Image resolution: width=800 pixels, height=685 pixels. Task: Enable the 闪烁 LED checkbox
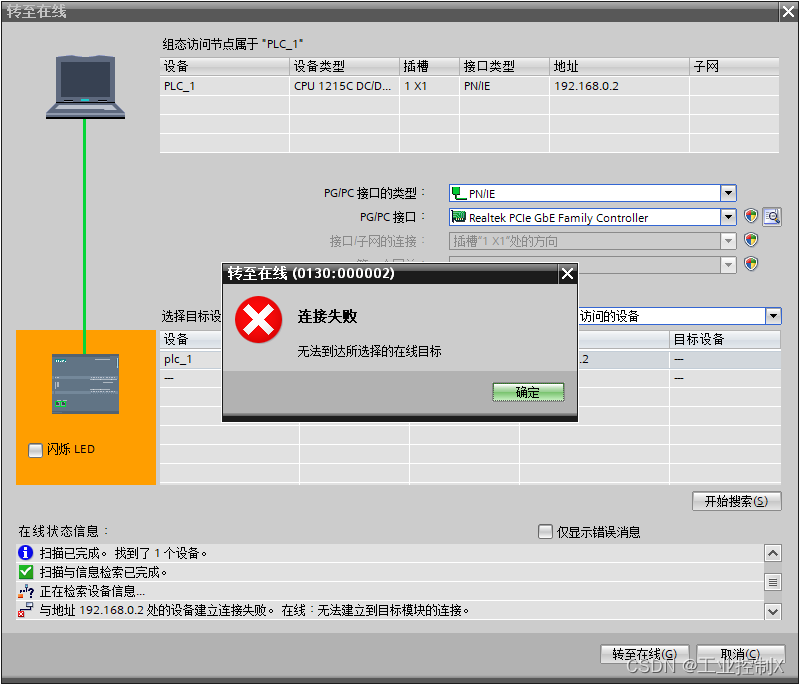pos(36,449)
